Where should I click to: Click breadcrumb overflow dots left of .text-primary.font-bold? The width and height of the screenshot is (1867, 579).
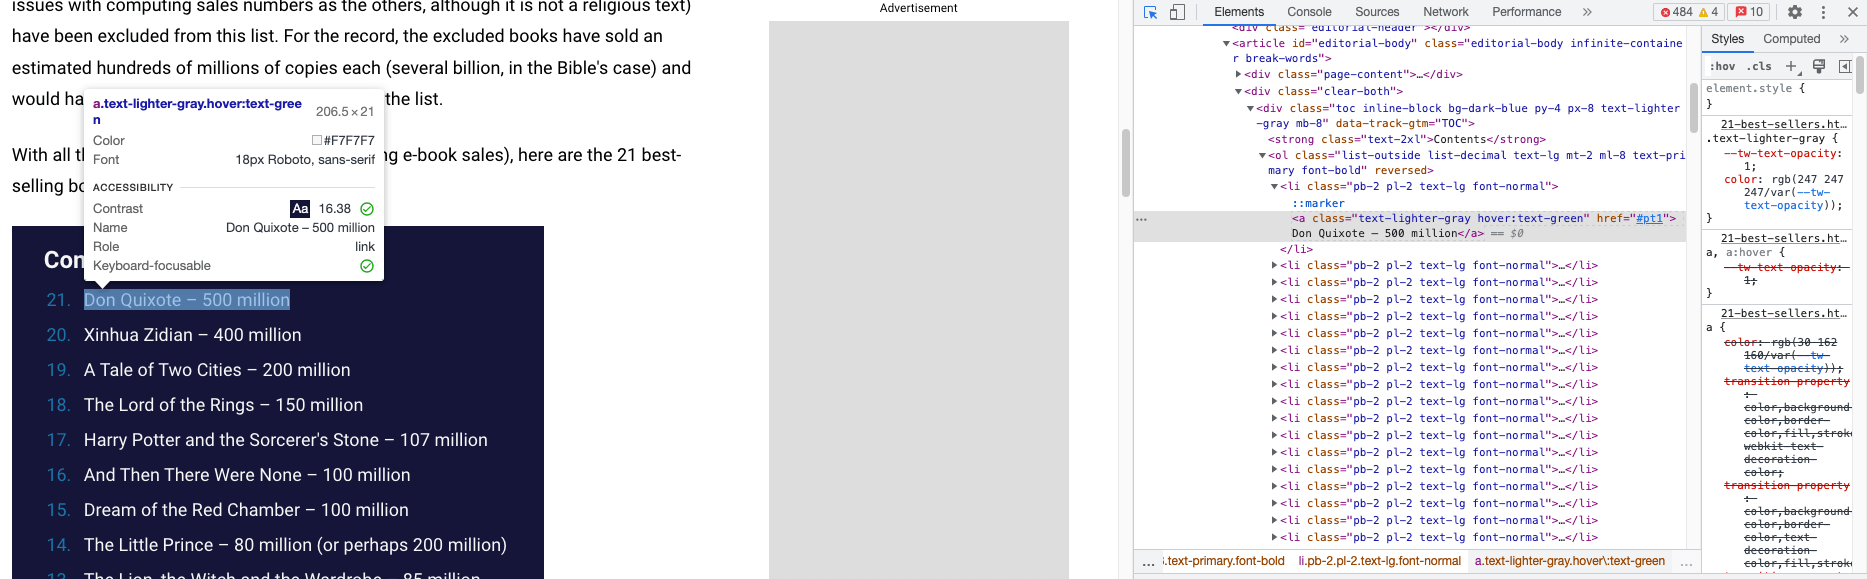point(1148,562)
